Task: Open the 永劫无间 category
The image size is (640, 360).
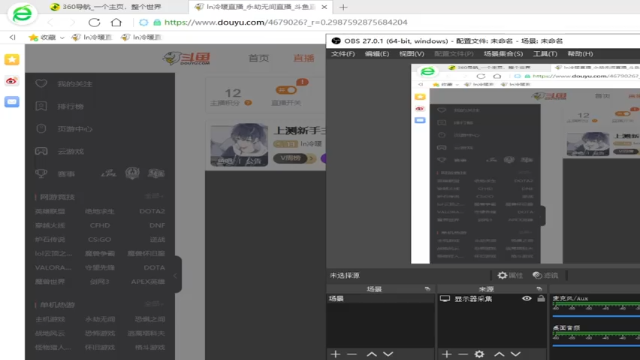Action: click(100, 319)
